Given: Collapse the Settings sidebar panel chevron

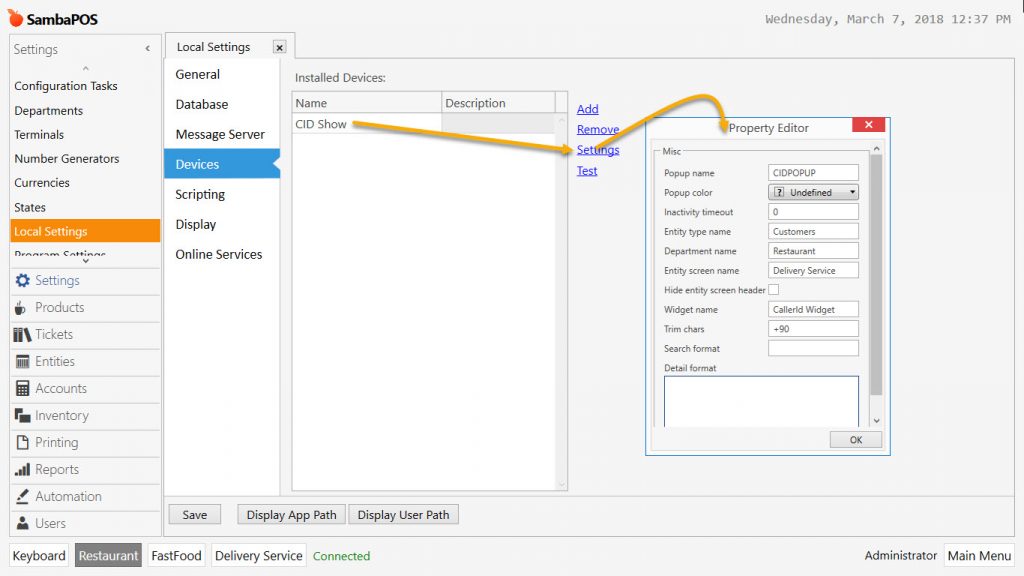Looking at the screenshot, I should coord(148,49).
